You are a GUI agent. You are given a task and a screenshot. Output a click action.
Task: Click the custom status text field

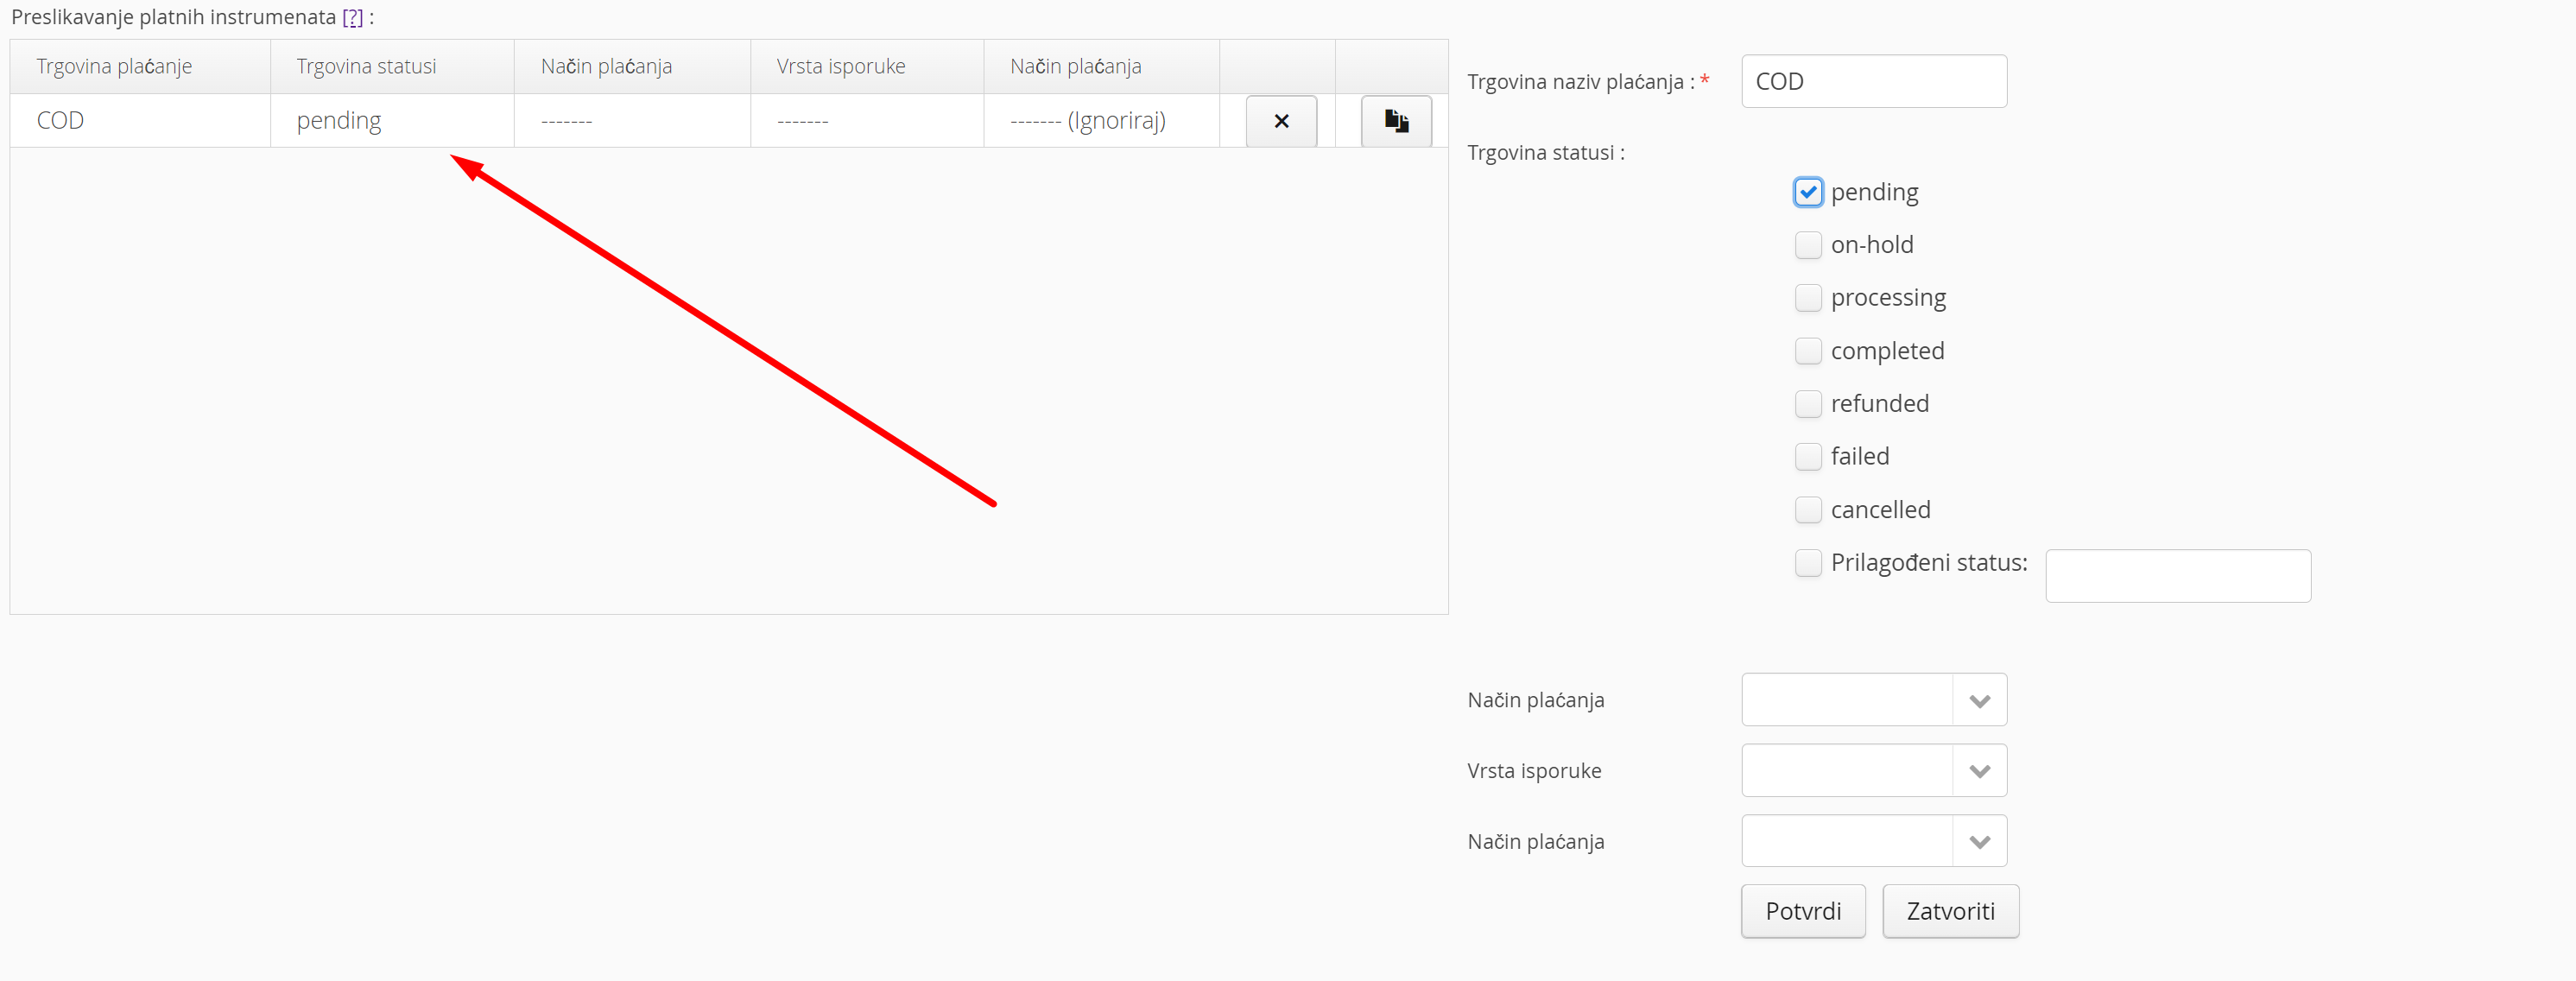pos(2177,576)
